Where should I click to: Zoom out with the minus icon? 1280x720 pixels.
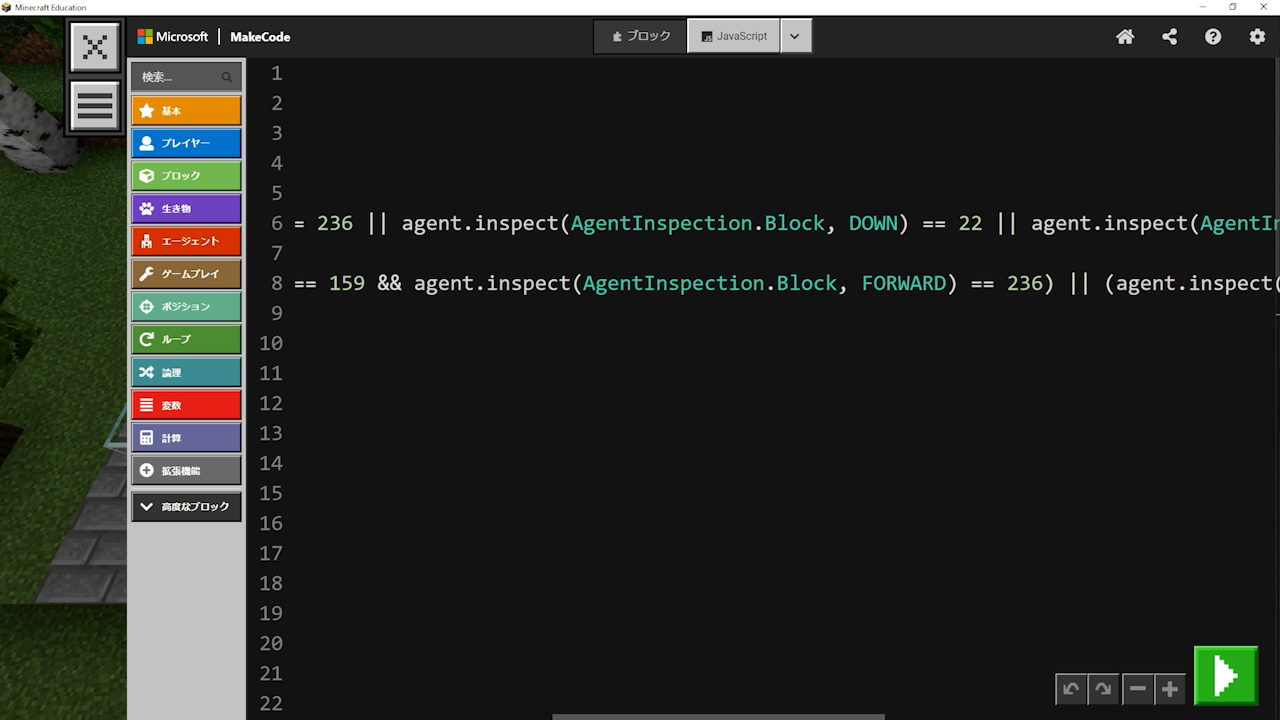click(x=1138, y=689)
